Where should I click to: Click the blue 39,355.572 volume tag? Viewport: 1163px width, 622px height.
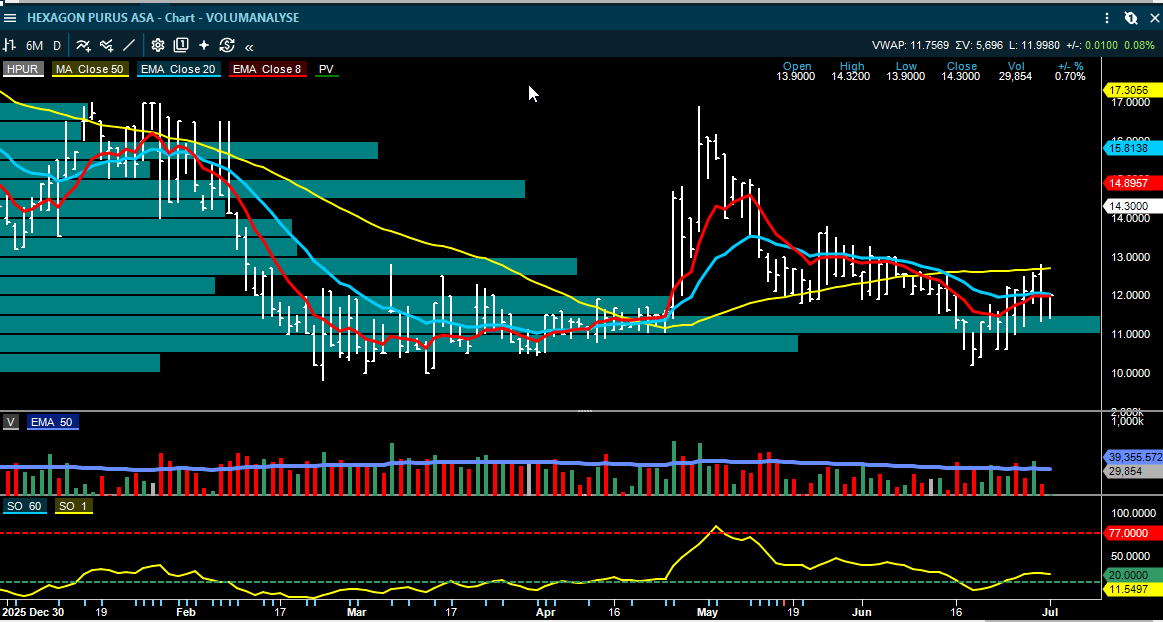(x=1134, y=457)
